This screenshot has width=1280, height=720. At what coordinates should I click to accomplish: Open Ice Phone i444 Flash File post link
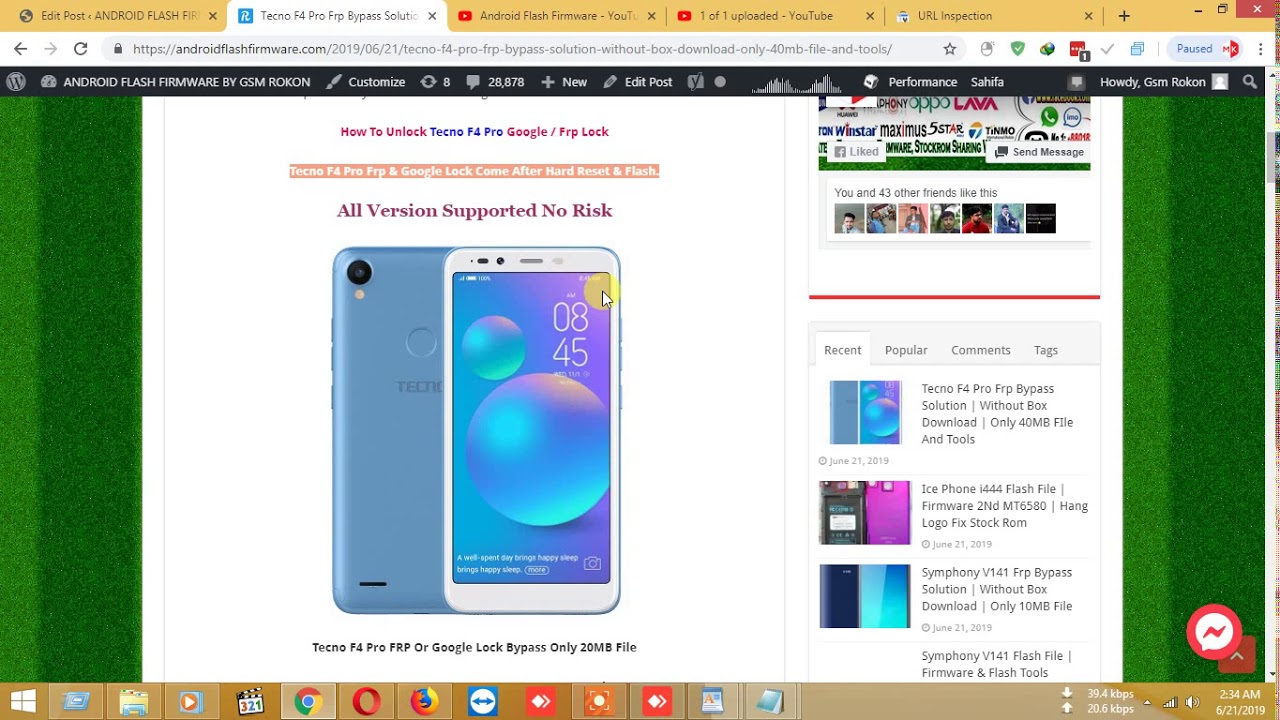pyautogui.click(x=1004, y=506)
